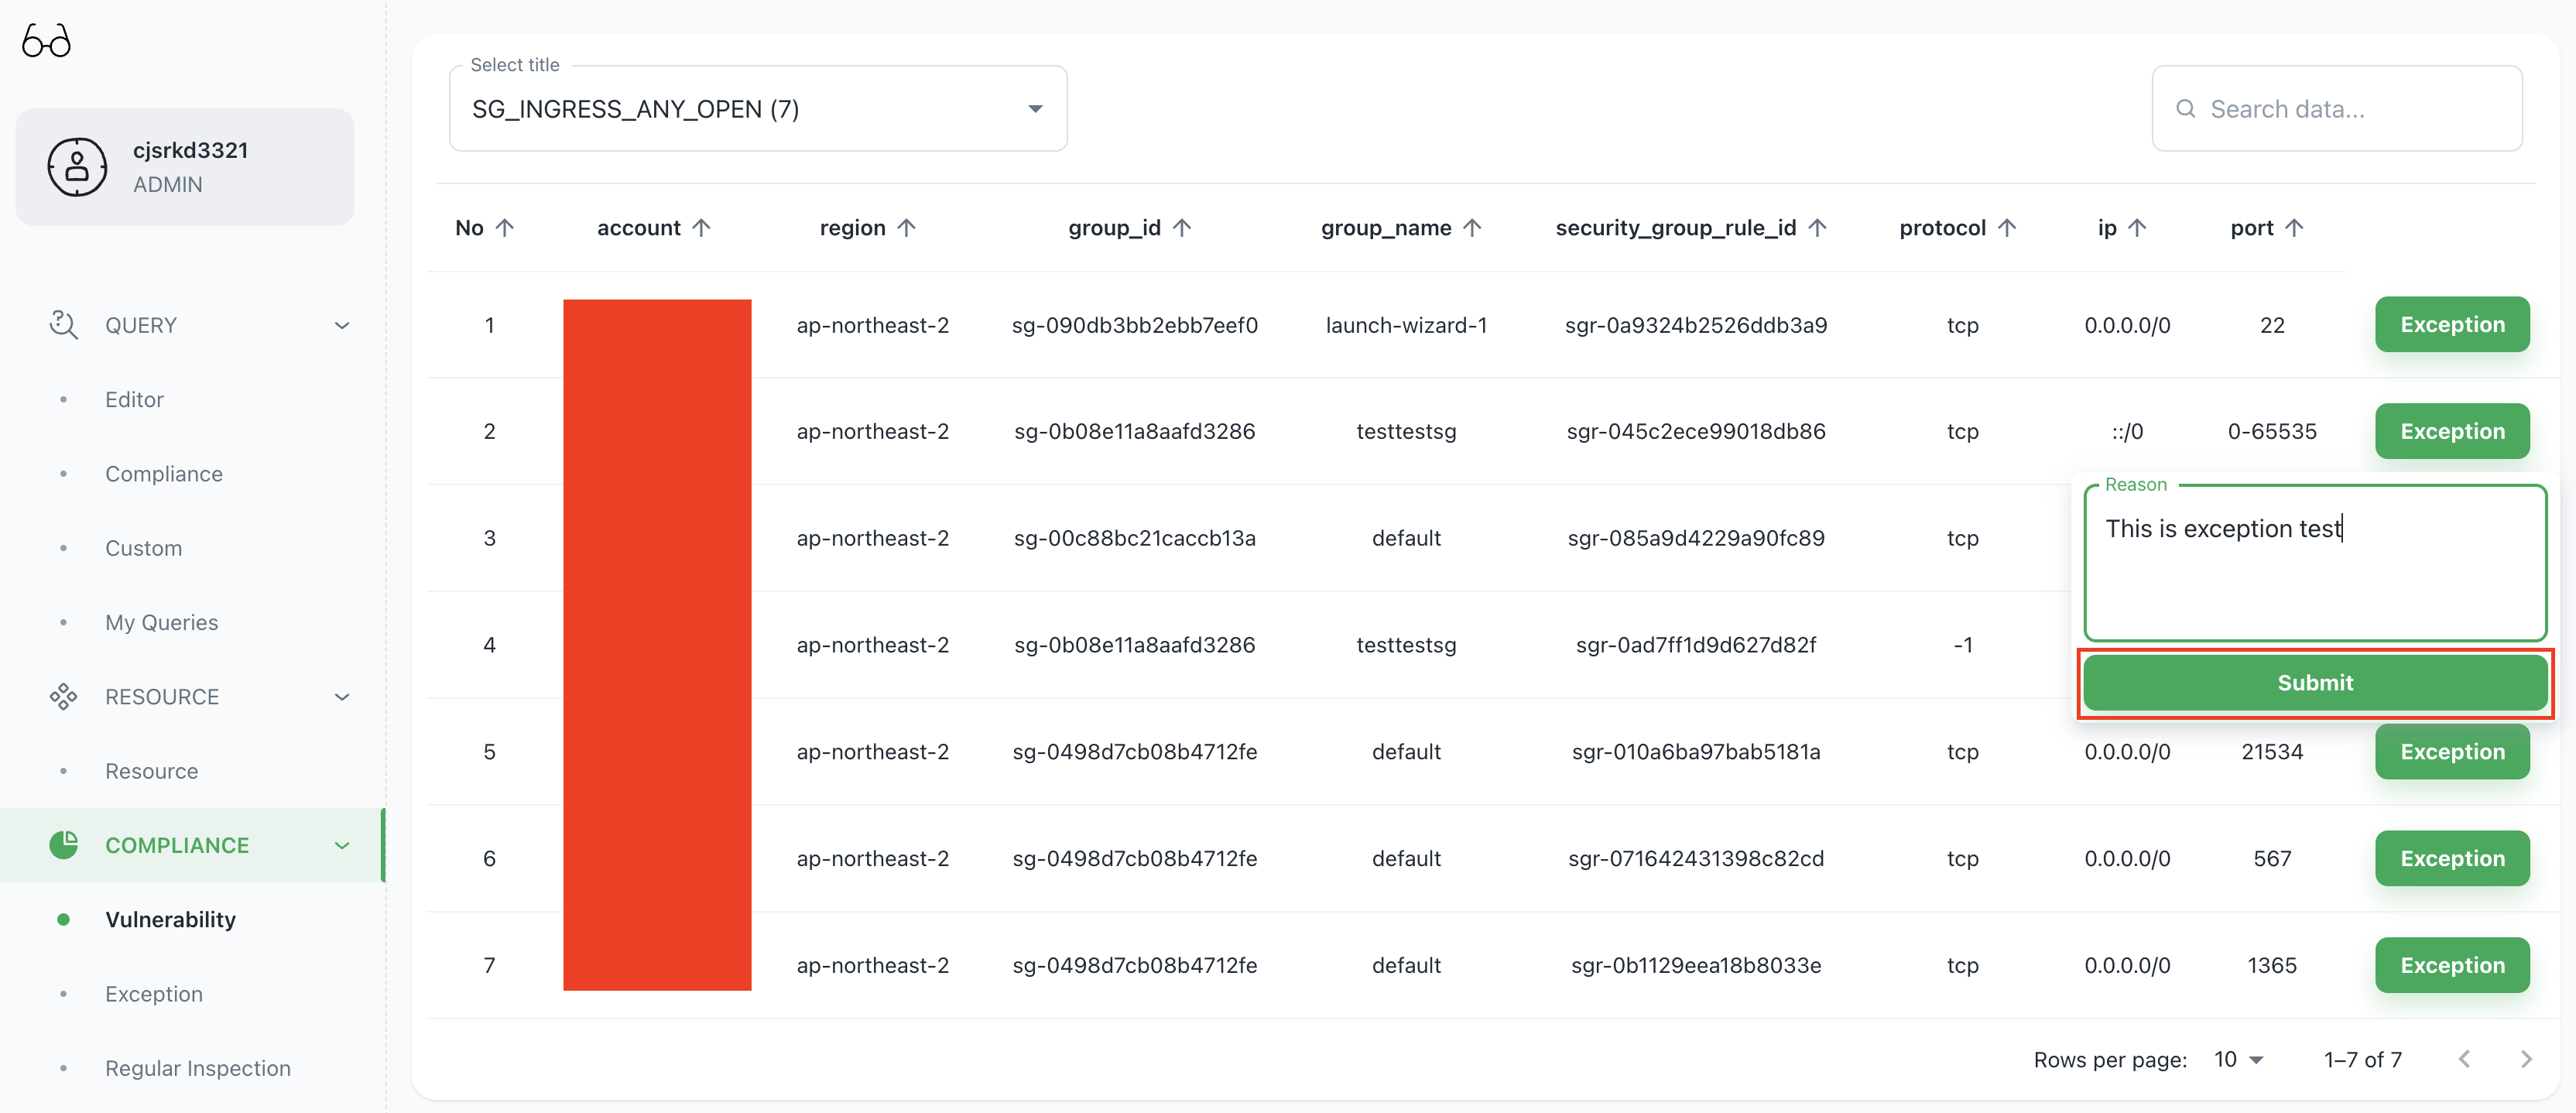This screenshot has height=1113, width=2576.
Task: Click the search magnifier icon in the search box
Action: click(2186, 109)
